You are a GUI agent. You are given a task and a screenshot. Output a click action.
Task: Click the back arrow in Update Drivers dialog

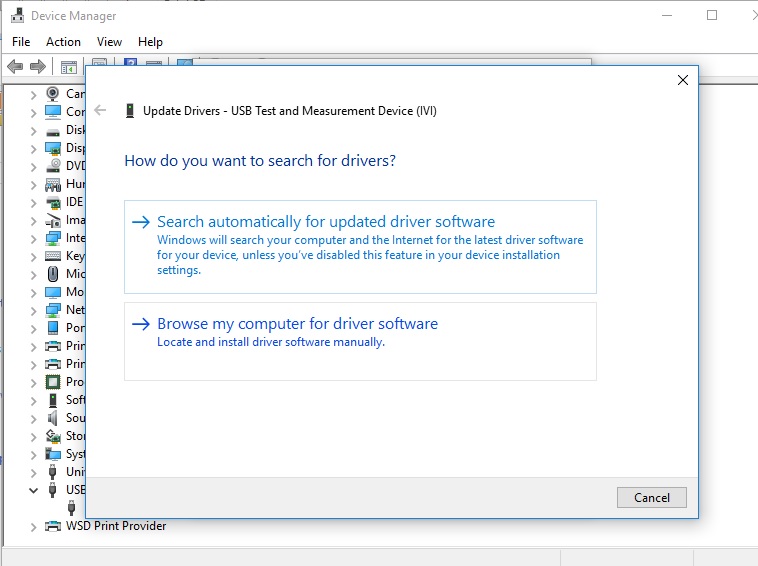(100, 111)
